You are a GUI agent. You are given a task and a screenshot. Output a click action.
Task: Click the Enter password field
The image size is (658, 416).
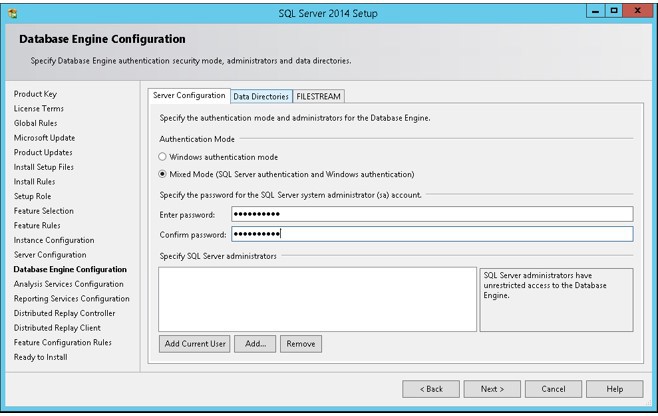pyautogui.click(x=432, y=214)
